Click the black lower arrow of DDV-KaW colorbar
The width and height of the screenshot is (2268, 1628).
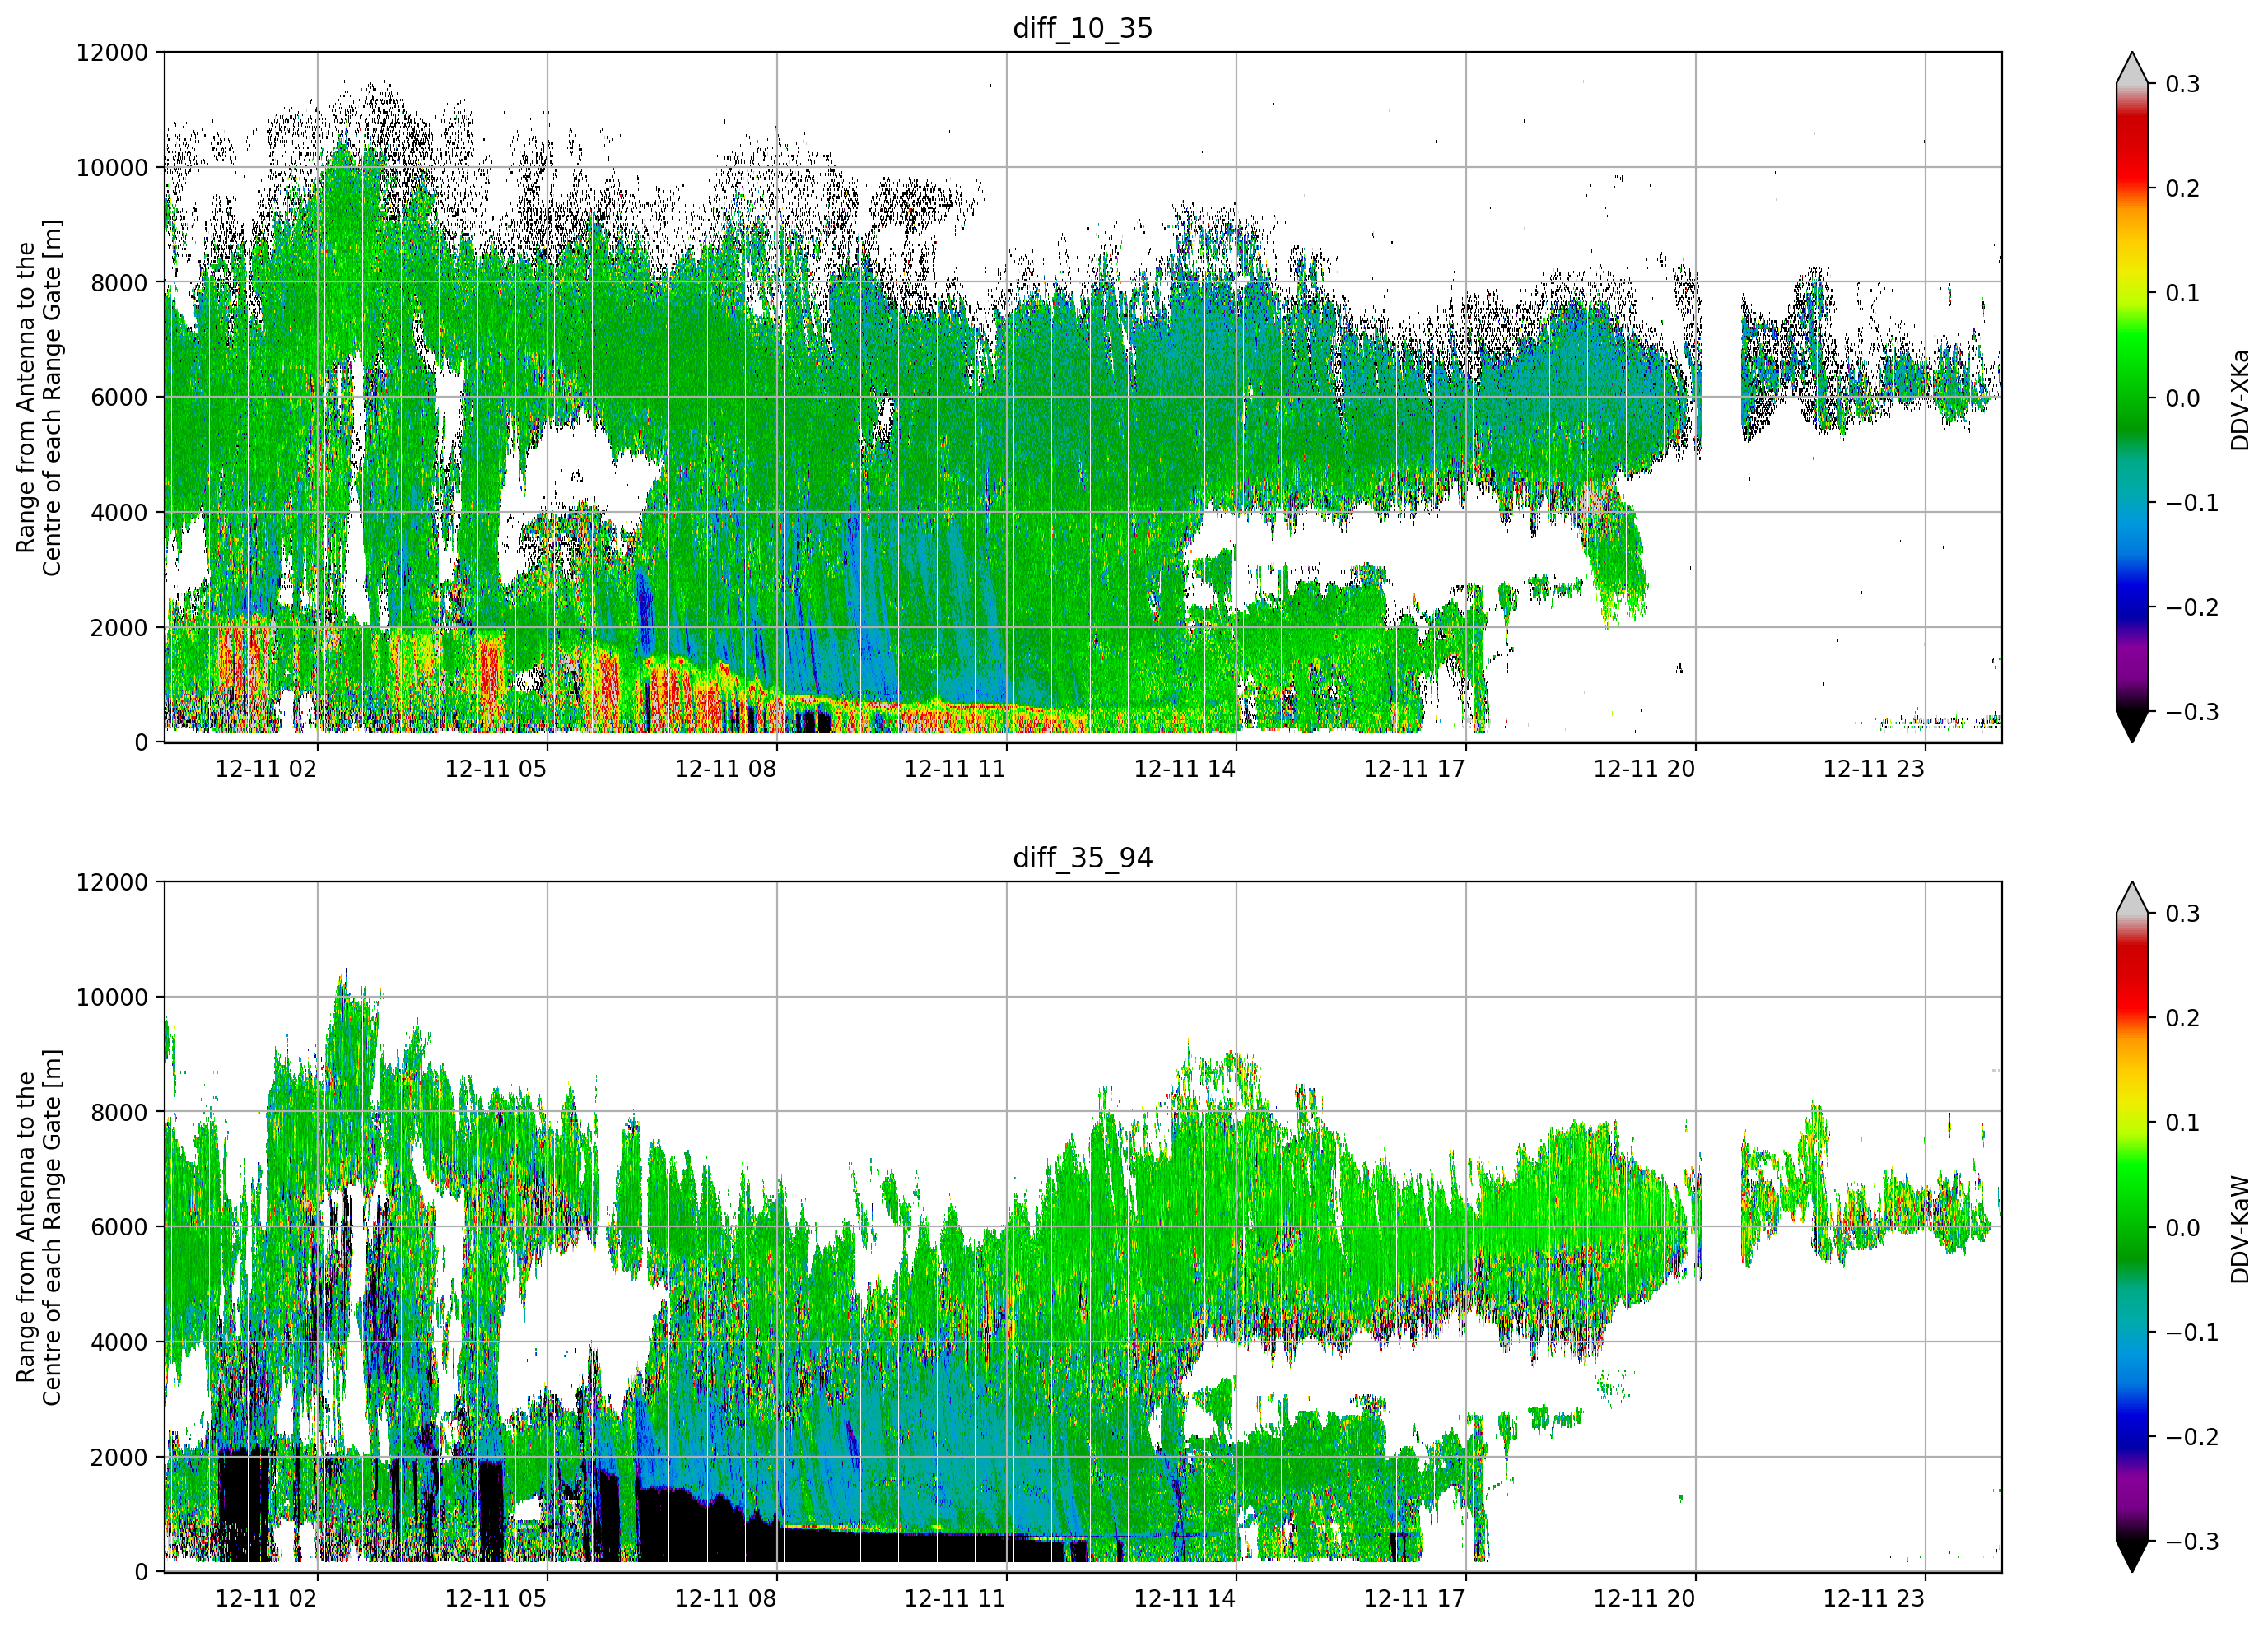(2132, 1554)
